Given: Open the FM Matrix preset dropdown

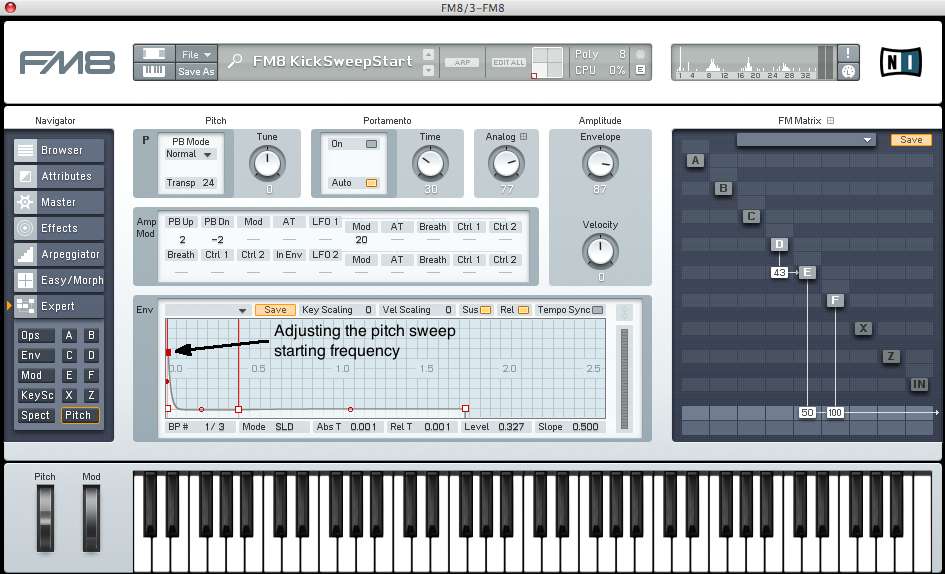Looking at the screenshot, I should pyautogui.click(x=806, y=140).
